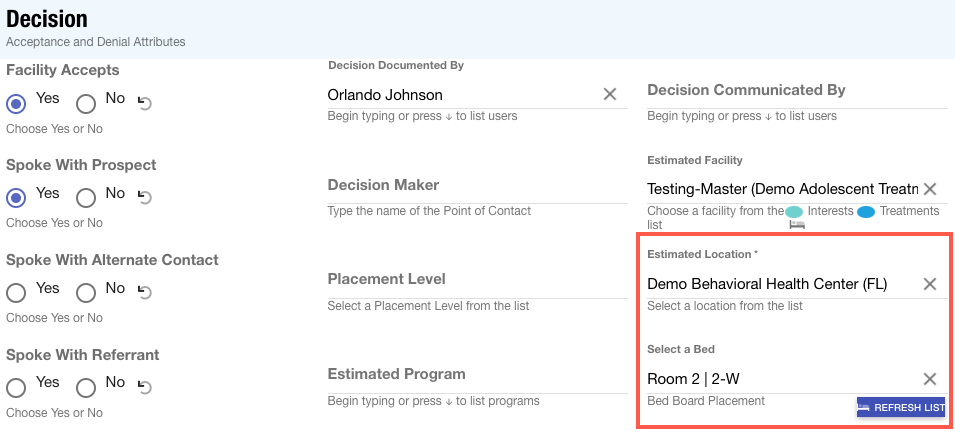Select No for Spoke With Referrant
The image size is (955, 440).
(x=86, y=387)
